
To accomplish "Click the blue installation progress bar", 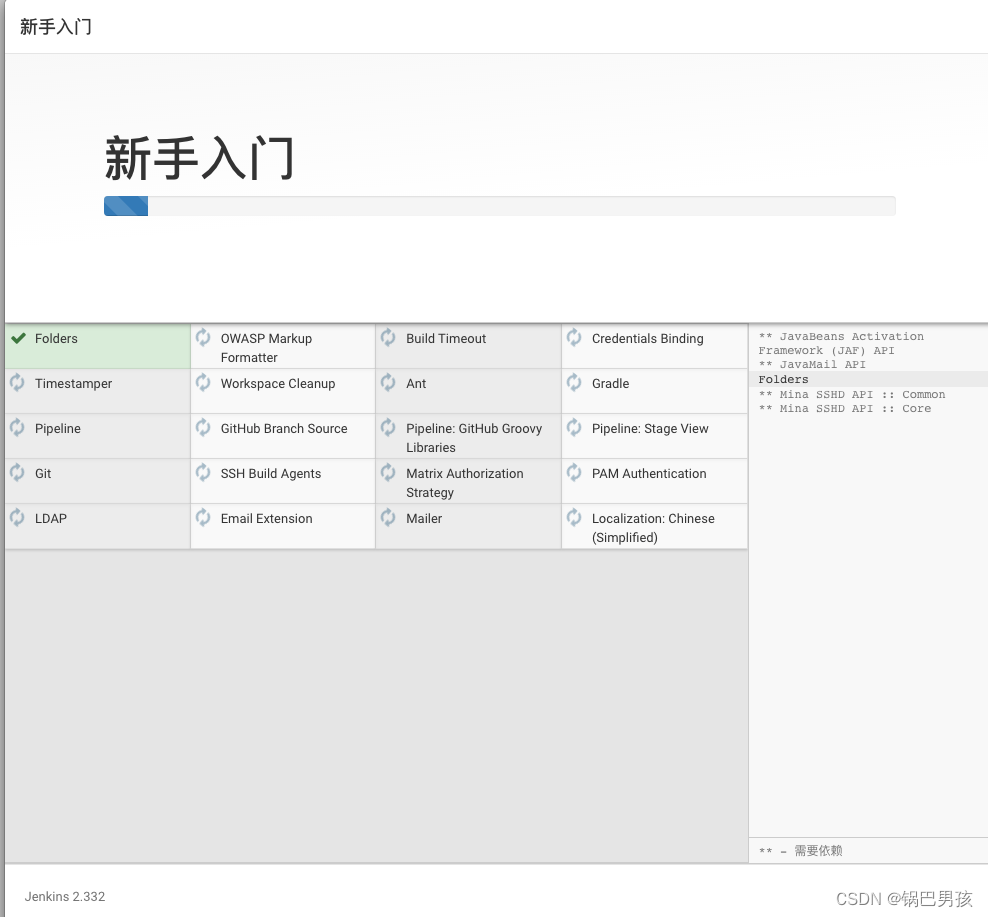I will coord(125,206).
